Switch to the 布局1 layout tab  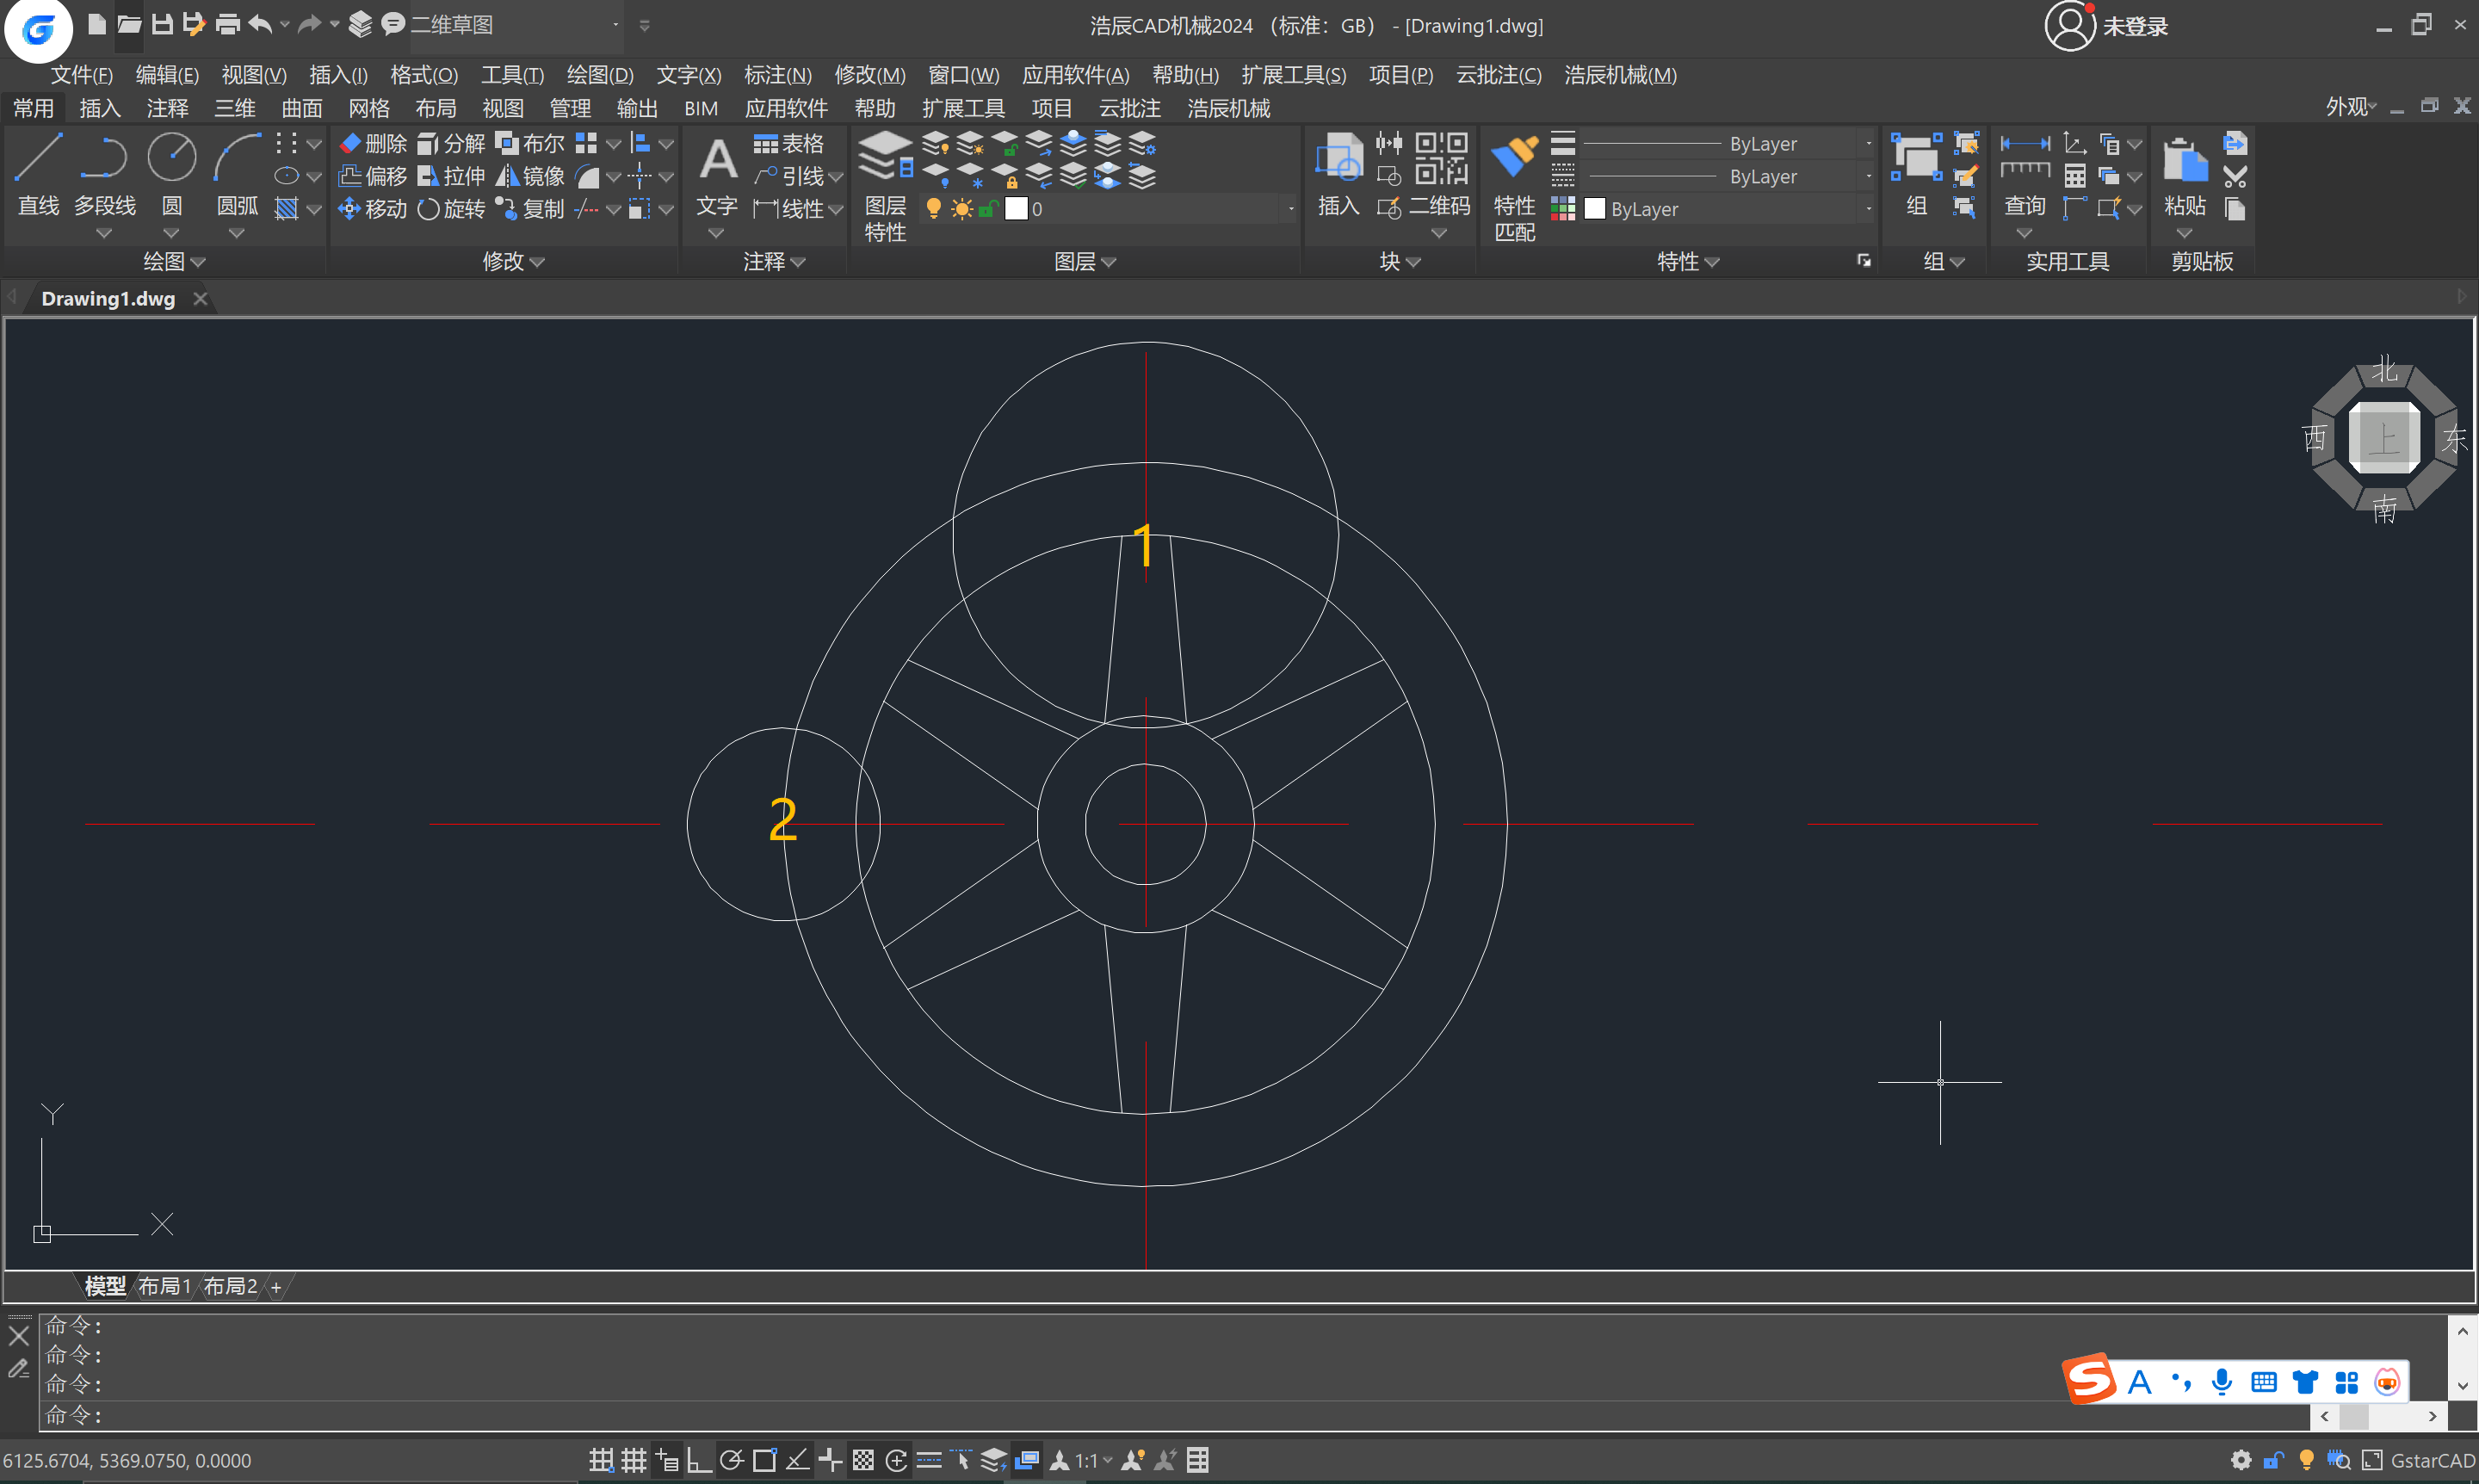pyautogui.click(x=163, y=1286)
